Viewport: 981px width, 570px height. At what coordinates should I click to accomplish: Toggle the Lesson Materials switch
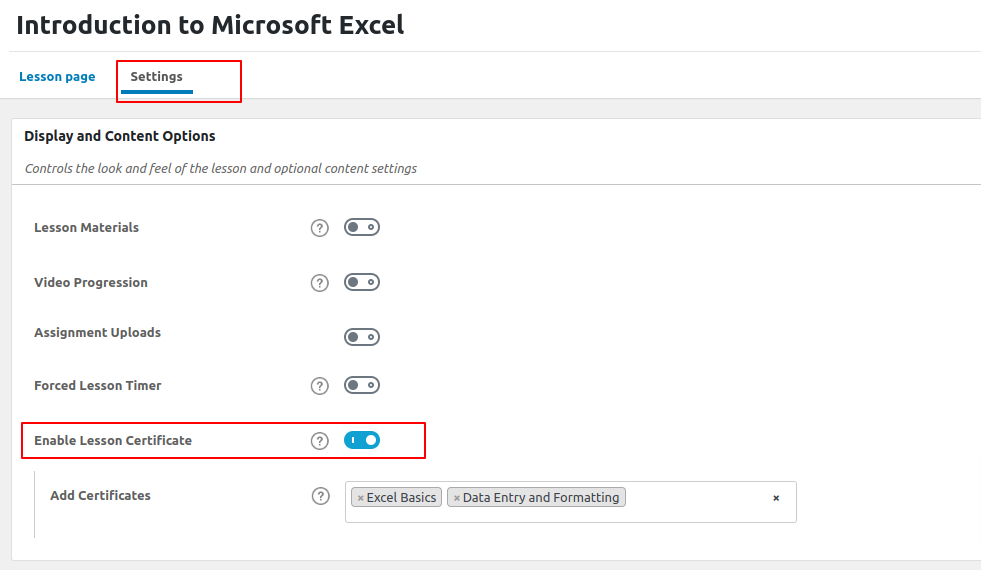[x=362, y=227]
